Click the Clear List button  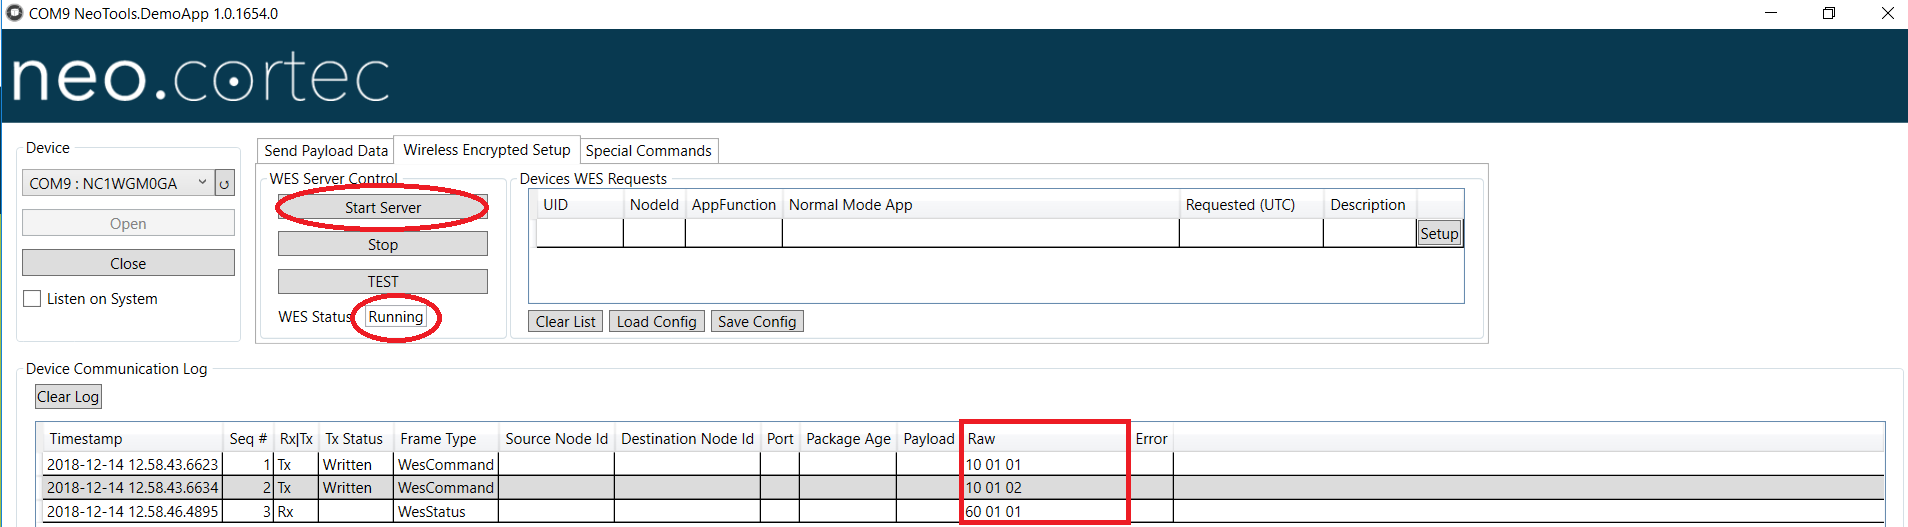[x=566, y=321]
